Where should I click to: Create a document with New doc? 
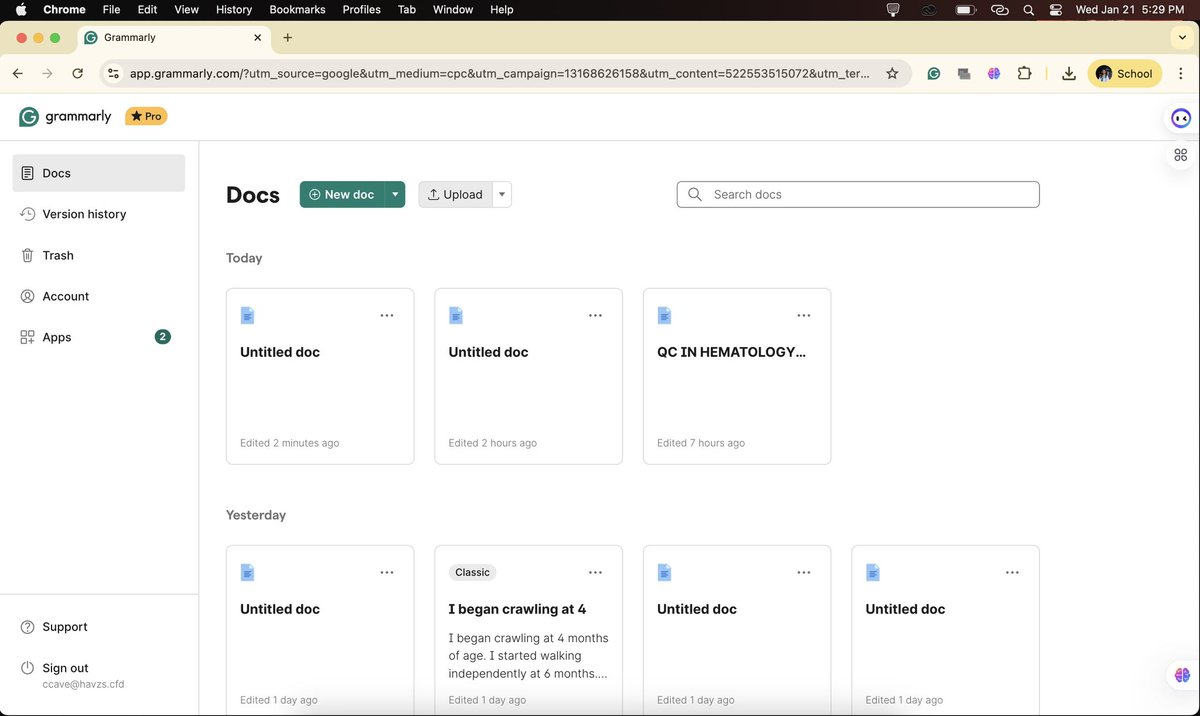pos(342,194)
